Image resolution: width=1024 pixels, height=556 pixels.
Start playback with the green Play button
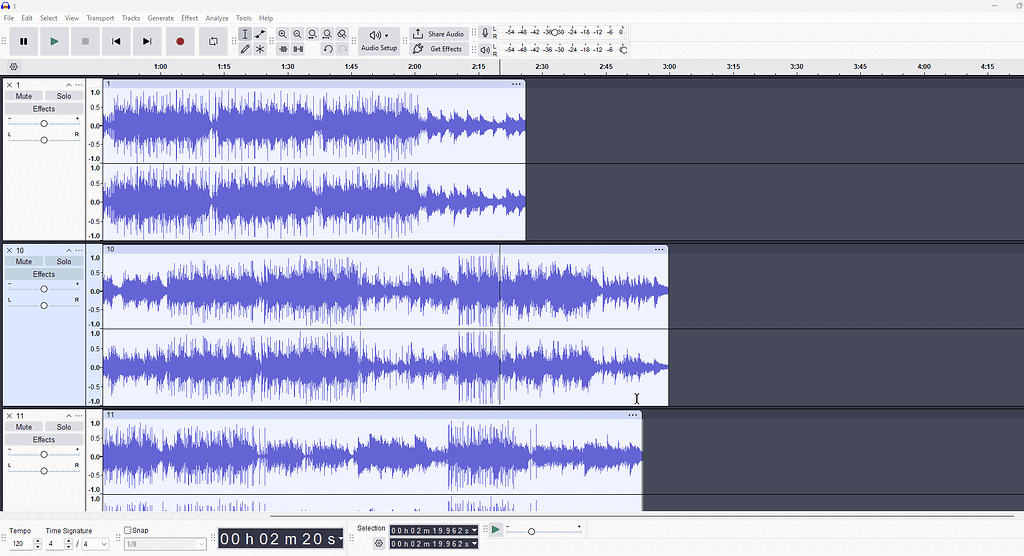point(54,41)
